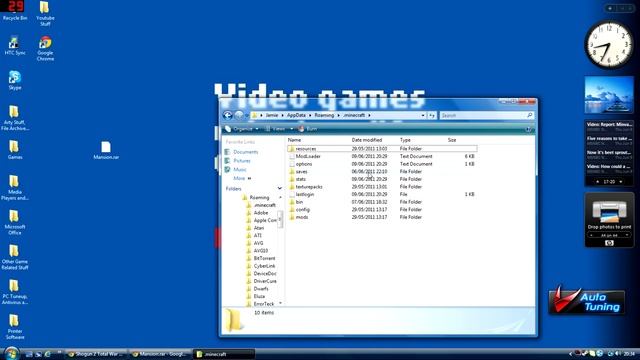640x360 pixels.
Task: Go back in the Explorer window
Action: pyautogui.click(x=228, y=116)
